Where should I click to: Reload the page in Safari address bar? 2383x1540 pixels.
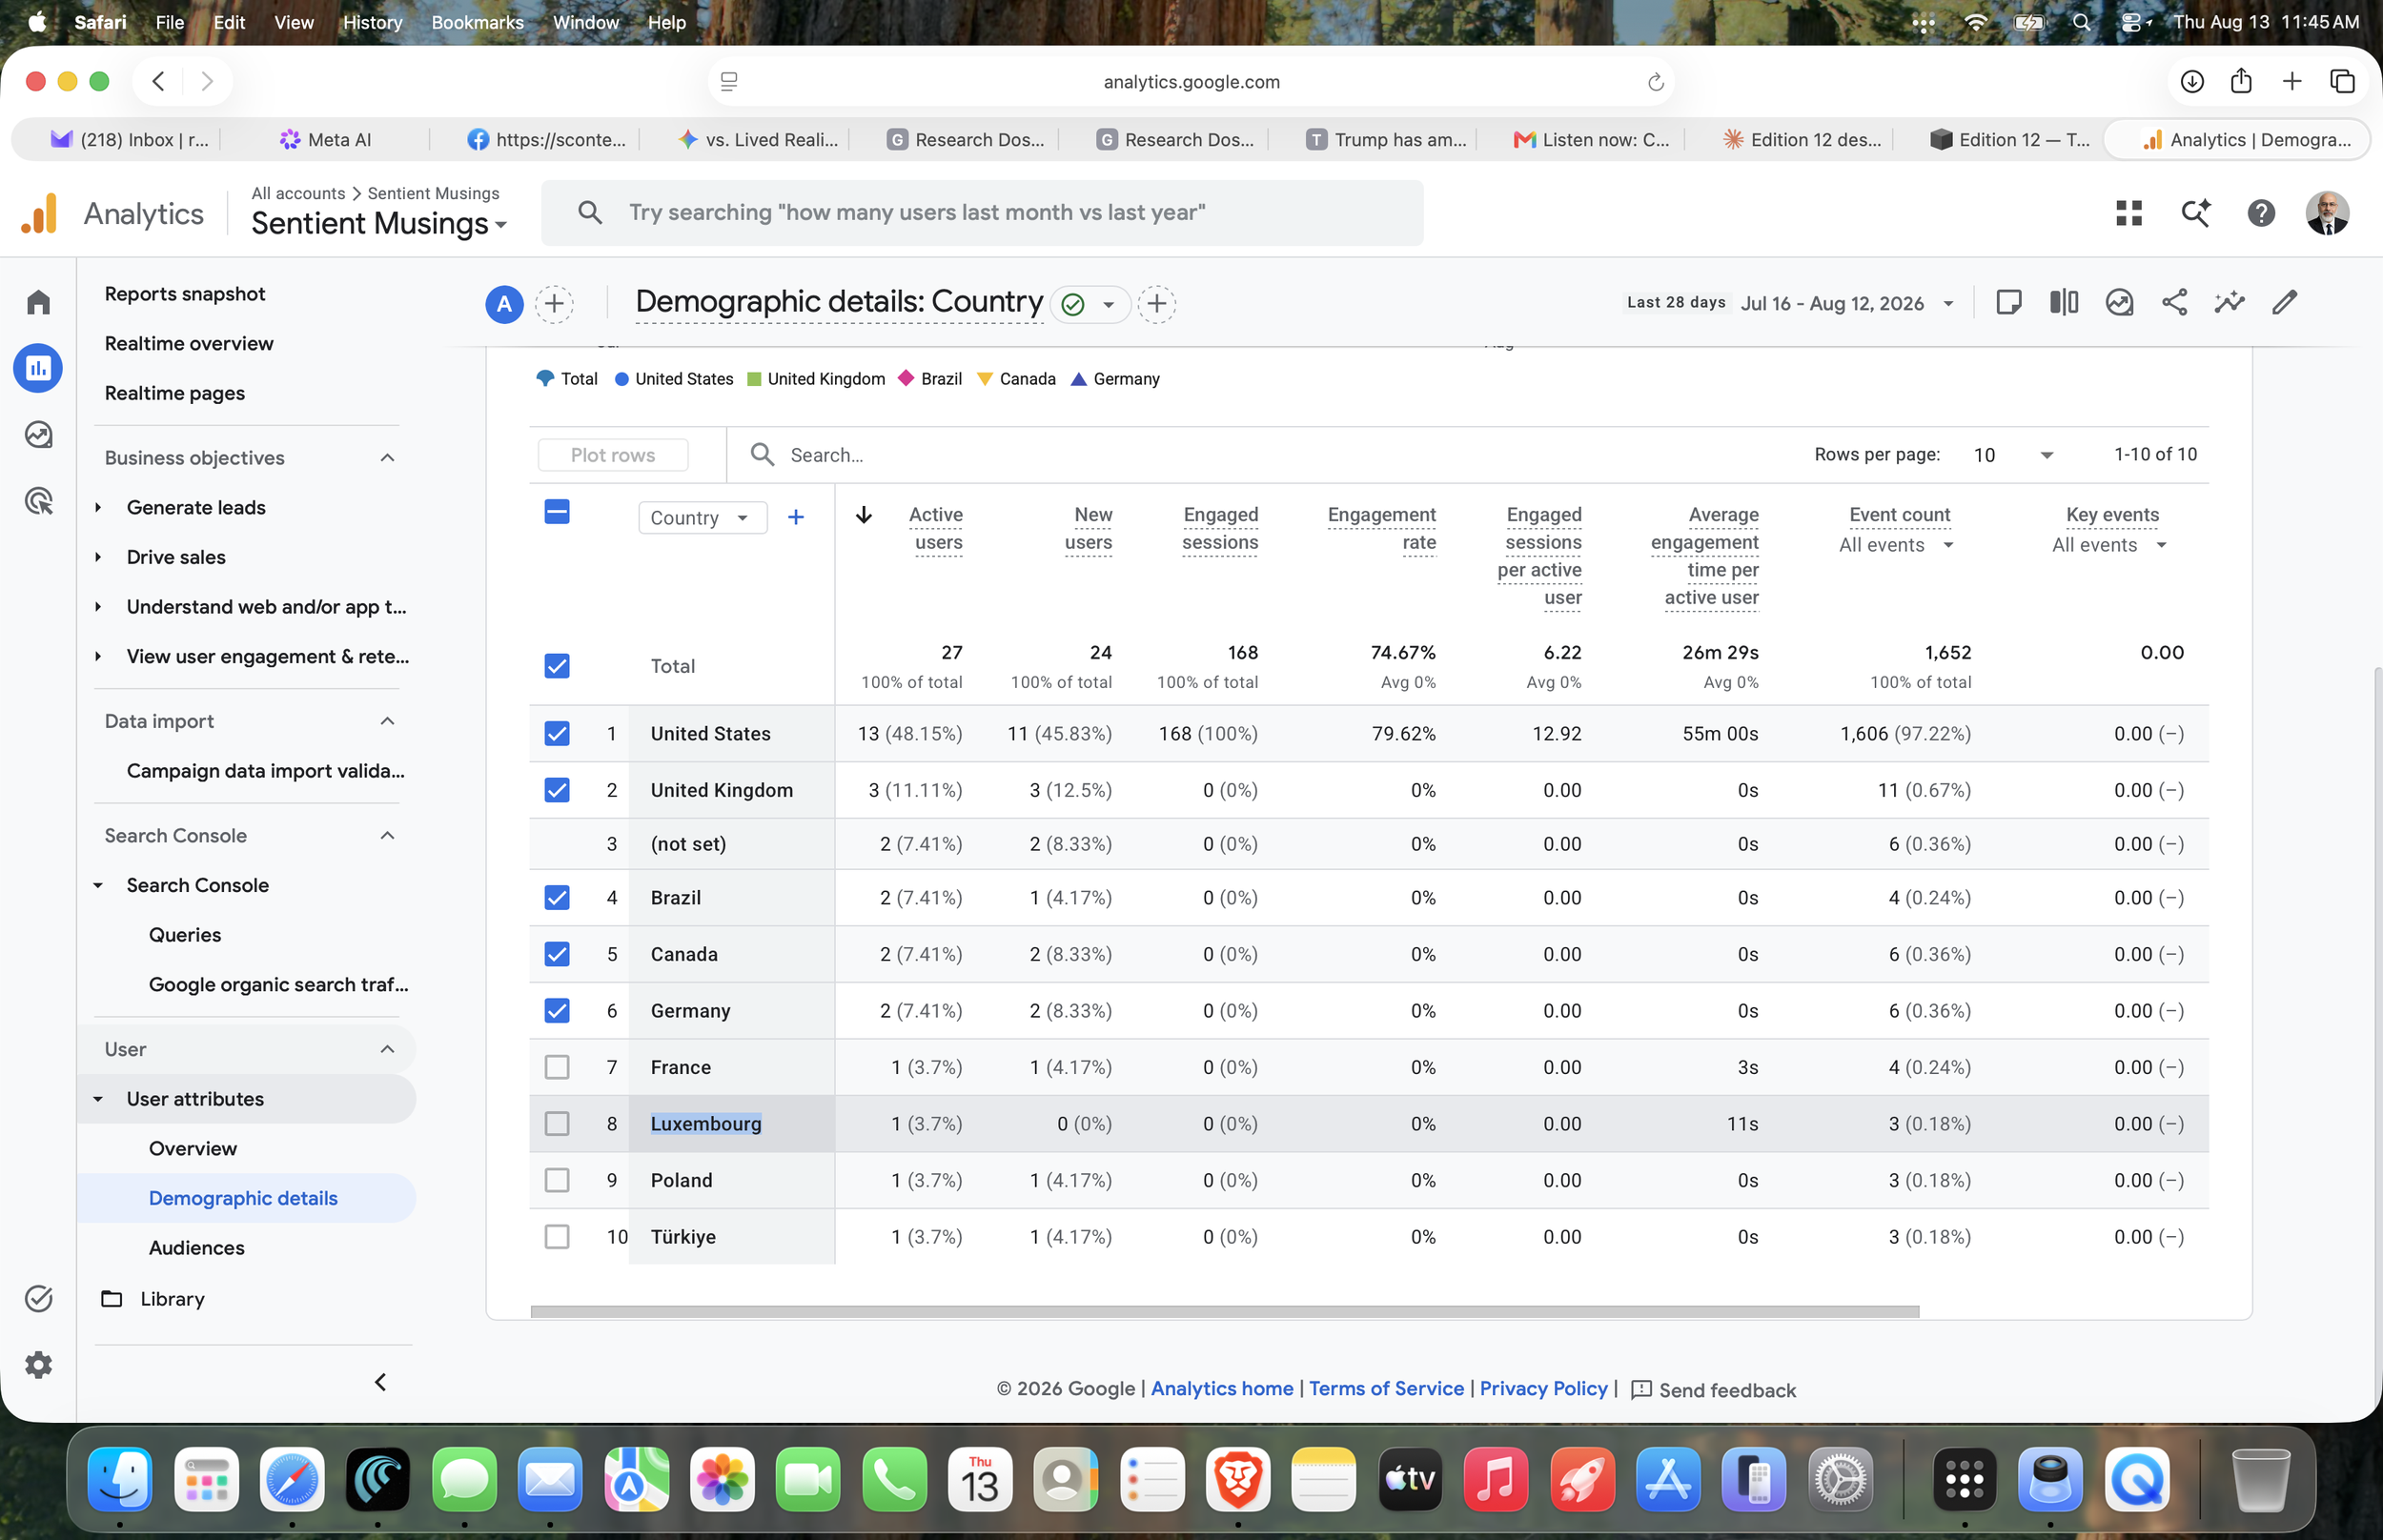[x=1655, y=82]
